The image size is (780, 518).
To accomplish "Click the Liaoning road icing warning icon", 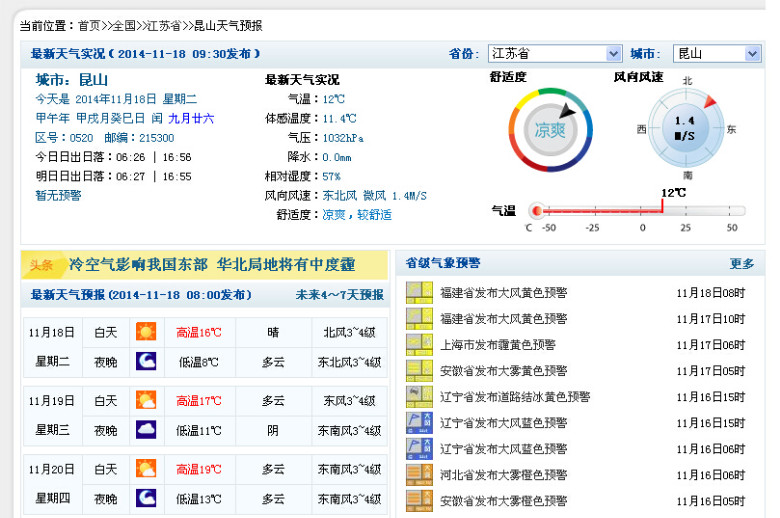I will tap(418, 396).
